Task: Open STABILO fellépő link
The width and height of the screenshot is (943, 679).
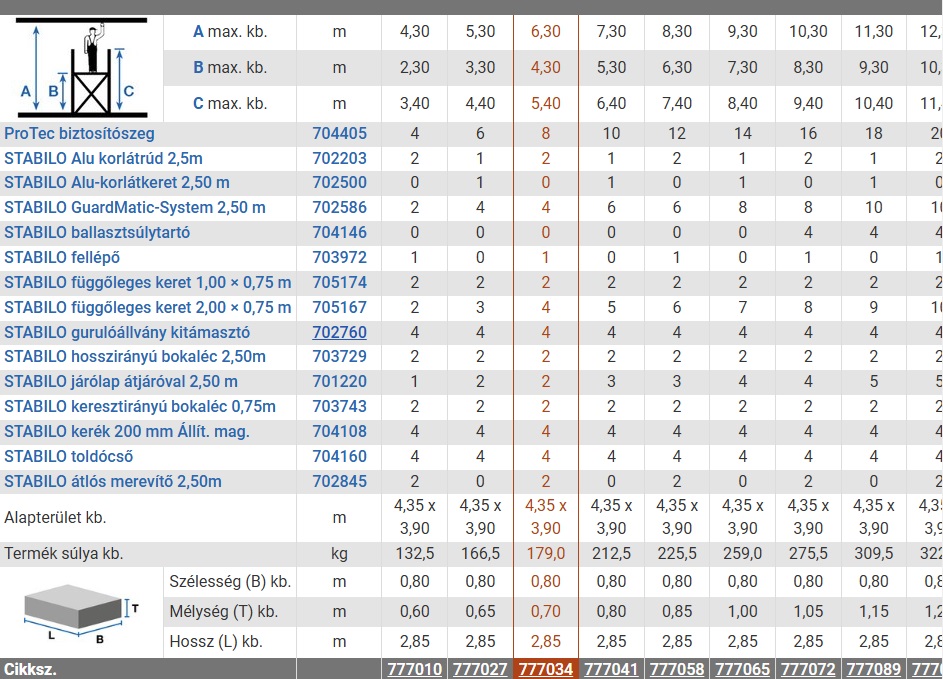Action: point(62,257)
